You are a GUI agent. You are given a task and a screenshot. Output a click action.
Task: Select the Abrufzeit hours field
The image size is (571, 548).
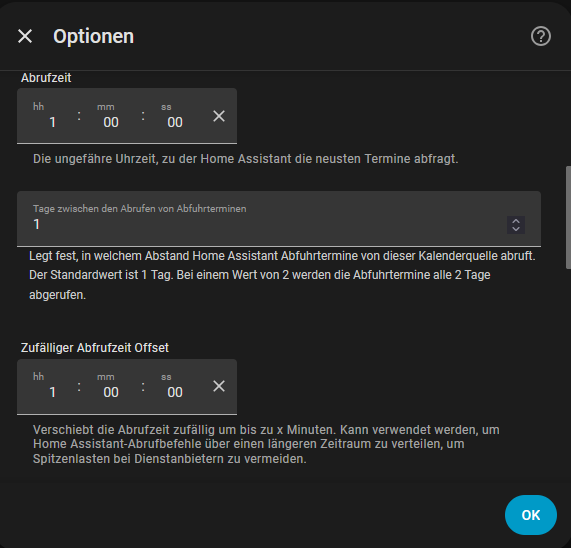(47, 116)
